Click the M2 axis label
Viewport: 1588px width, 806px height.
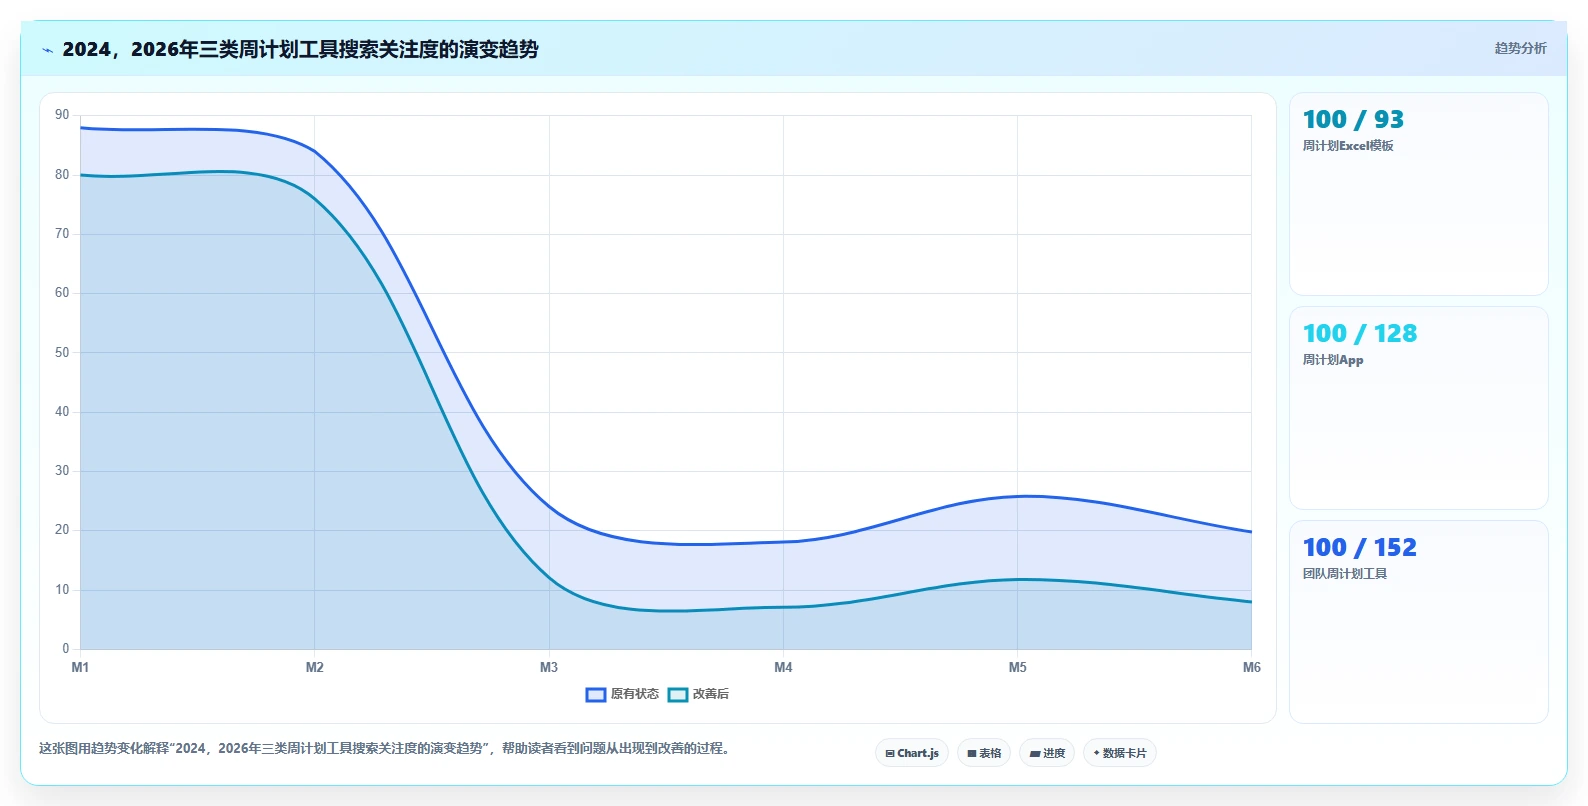pyautogui.click(x=315, y=667)
